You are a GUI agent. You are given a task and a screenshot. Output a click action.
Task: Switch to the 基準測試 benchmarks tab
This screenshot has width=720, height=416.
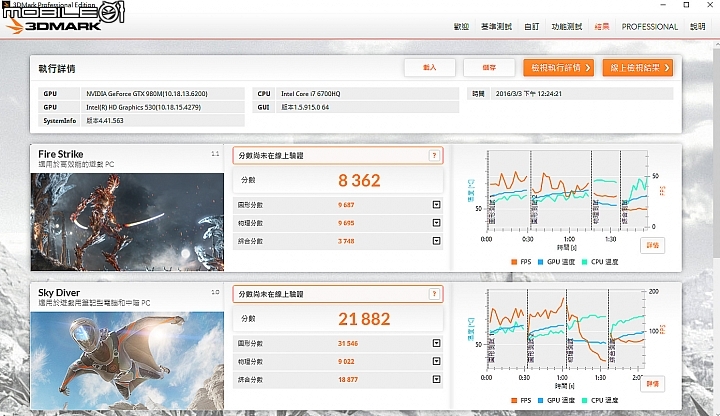pyautogui.click(x=496, y=27)
